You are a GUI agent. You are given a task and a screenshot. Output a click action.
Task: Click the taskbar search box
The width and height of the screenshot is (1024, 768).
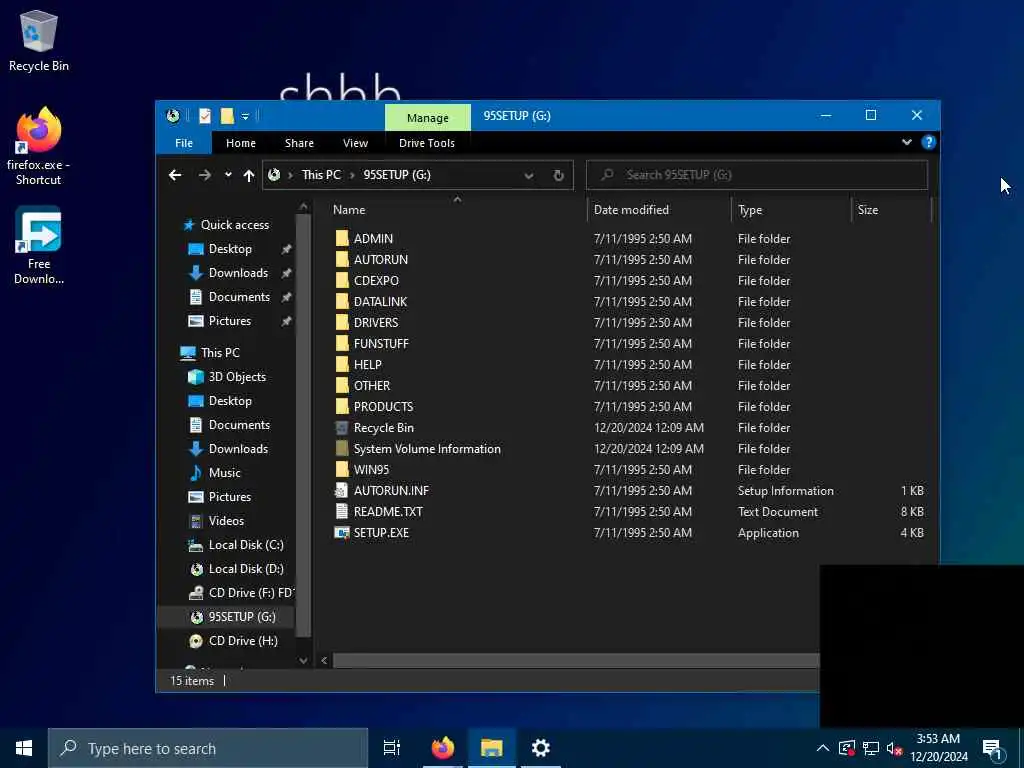coord(208,748)
